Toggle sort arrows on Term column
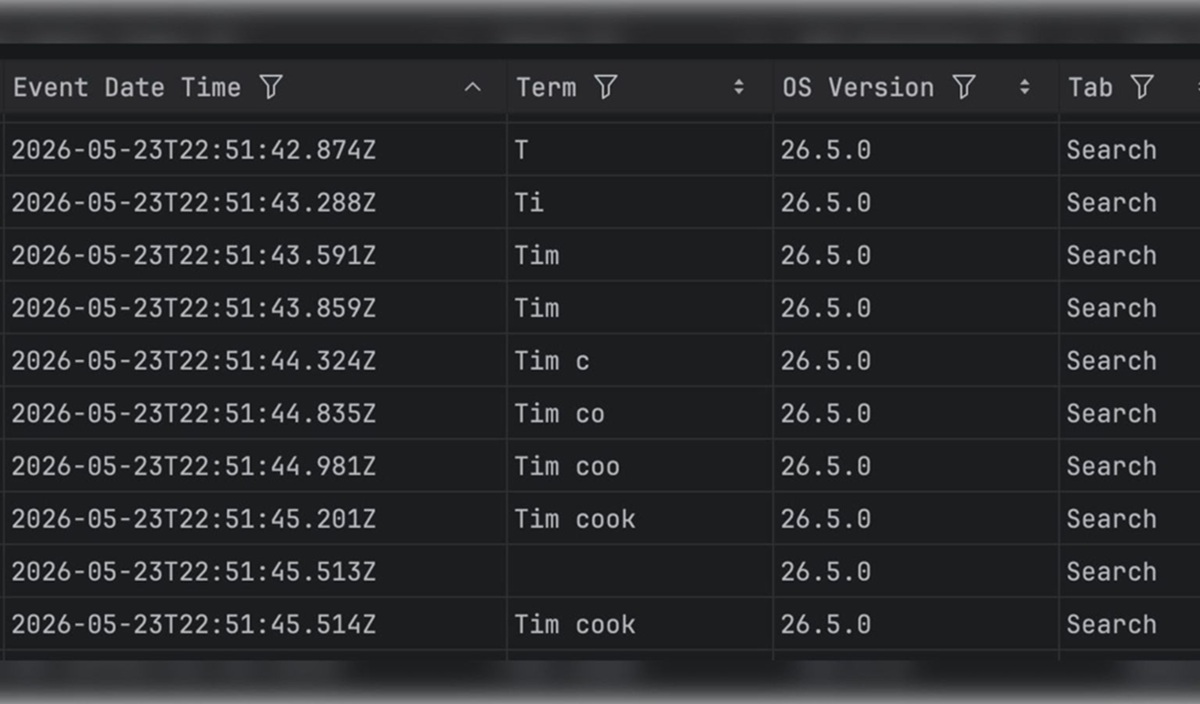This screenshot has height=704, width=1200. click(x=739, y=88)
